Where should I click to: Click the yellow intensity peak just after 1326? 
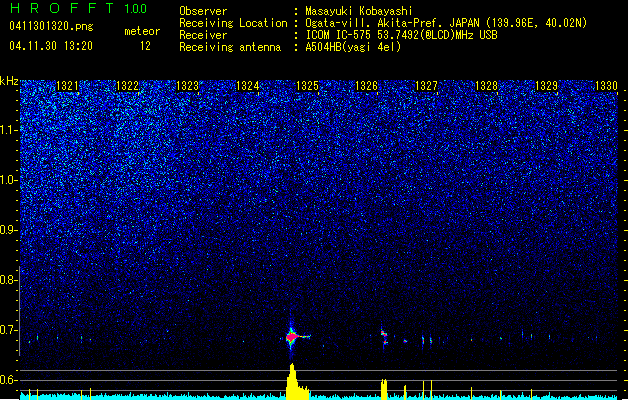[384, 389]
